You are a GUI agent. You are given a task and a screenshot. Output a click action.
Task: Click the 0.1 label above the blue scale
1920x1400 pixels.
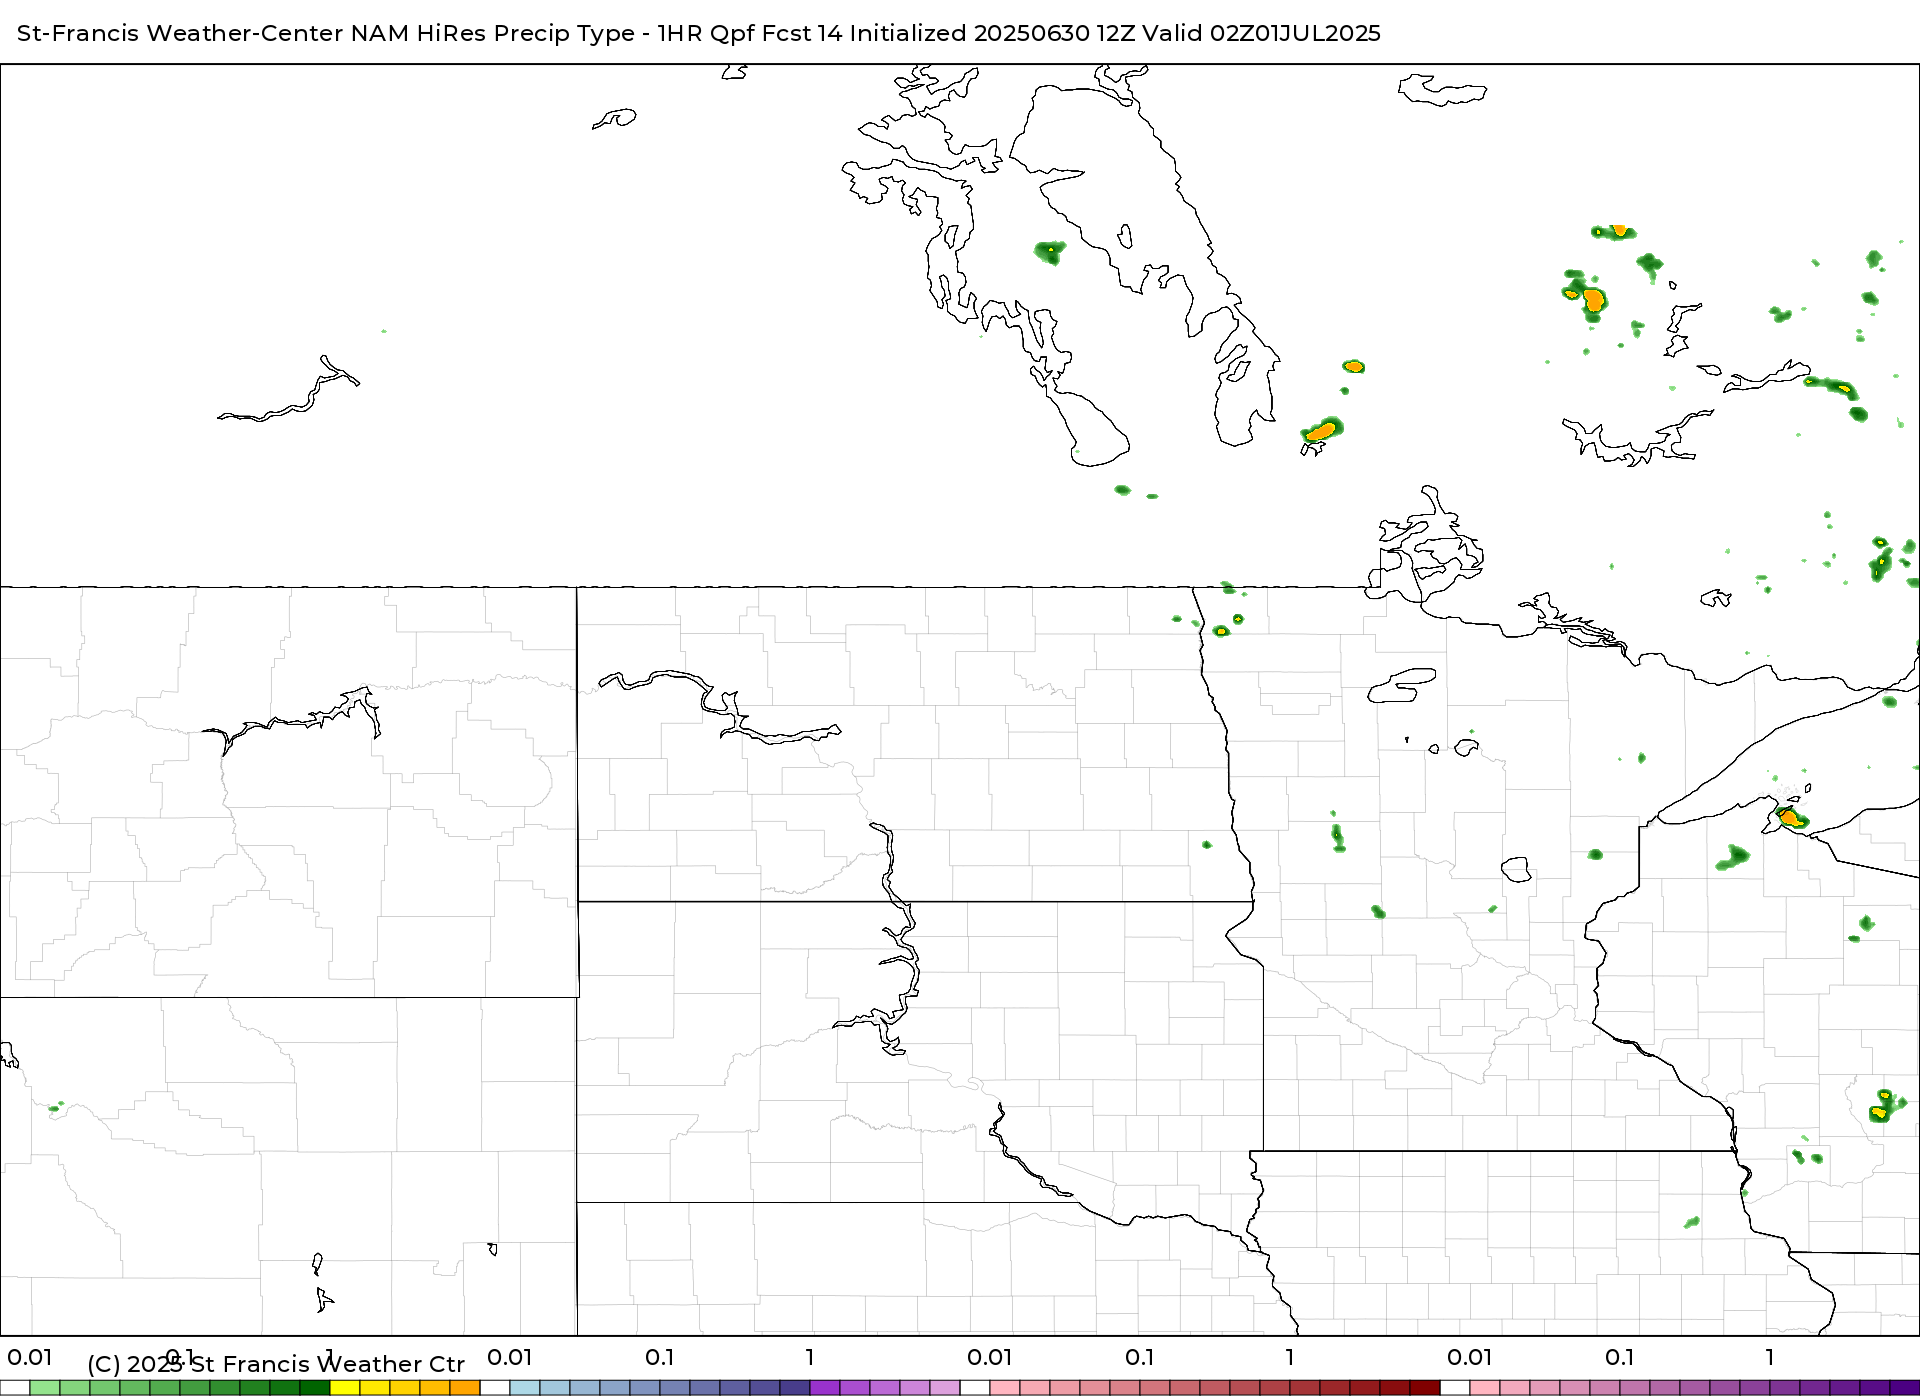pos(659,1357)
